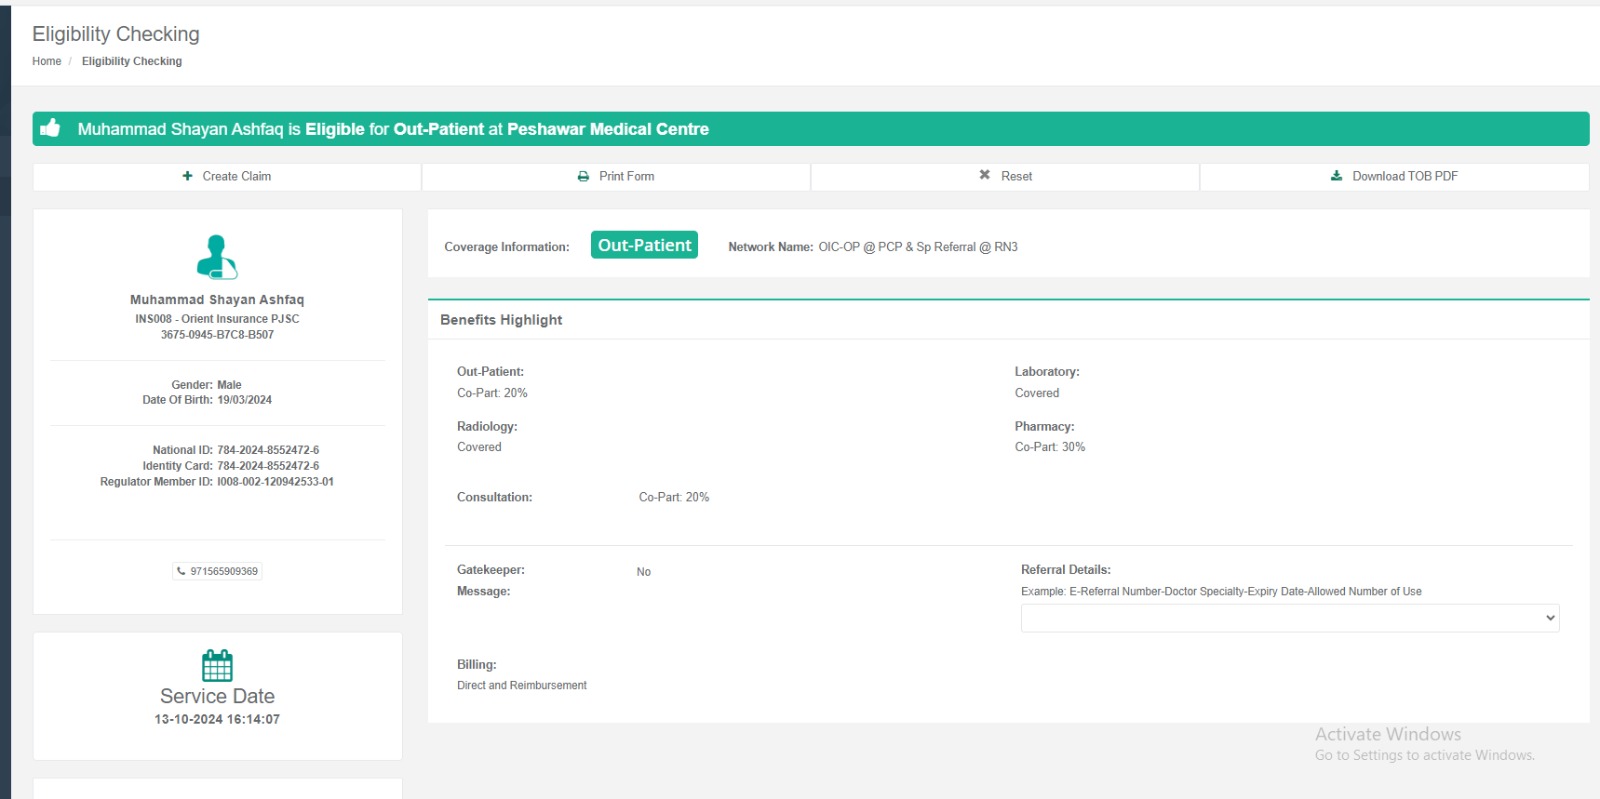1600x799 pixels.
Task: Click the National ID number
Action: pyautogui.click(x=268, y=450)
